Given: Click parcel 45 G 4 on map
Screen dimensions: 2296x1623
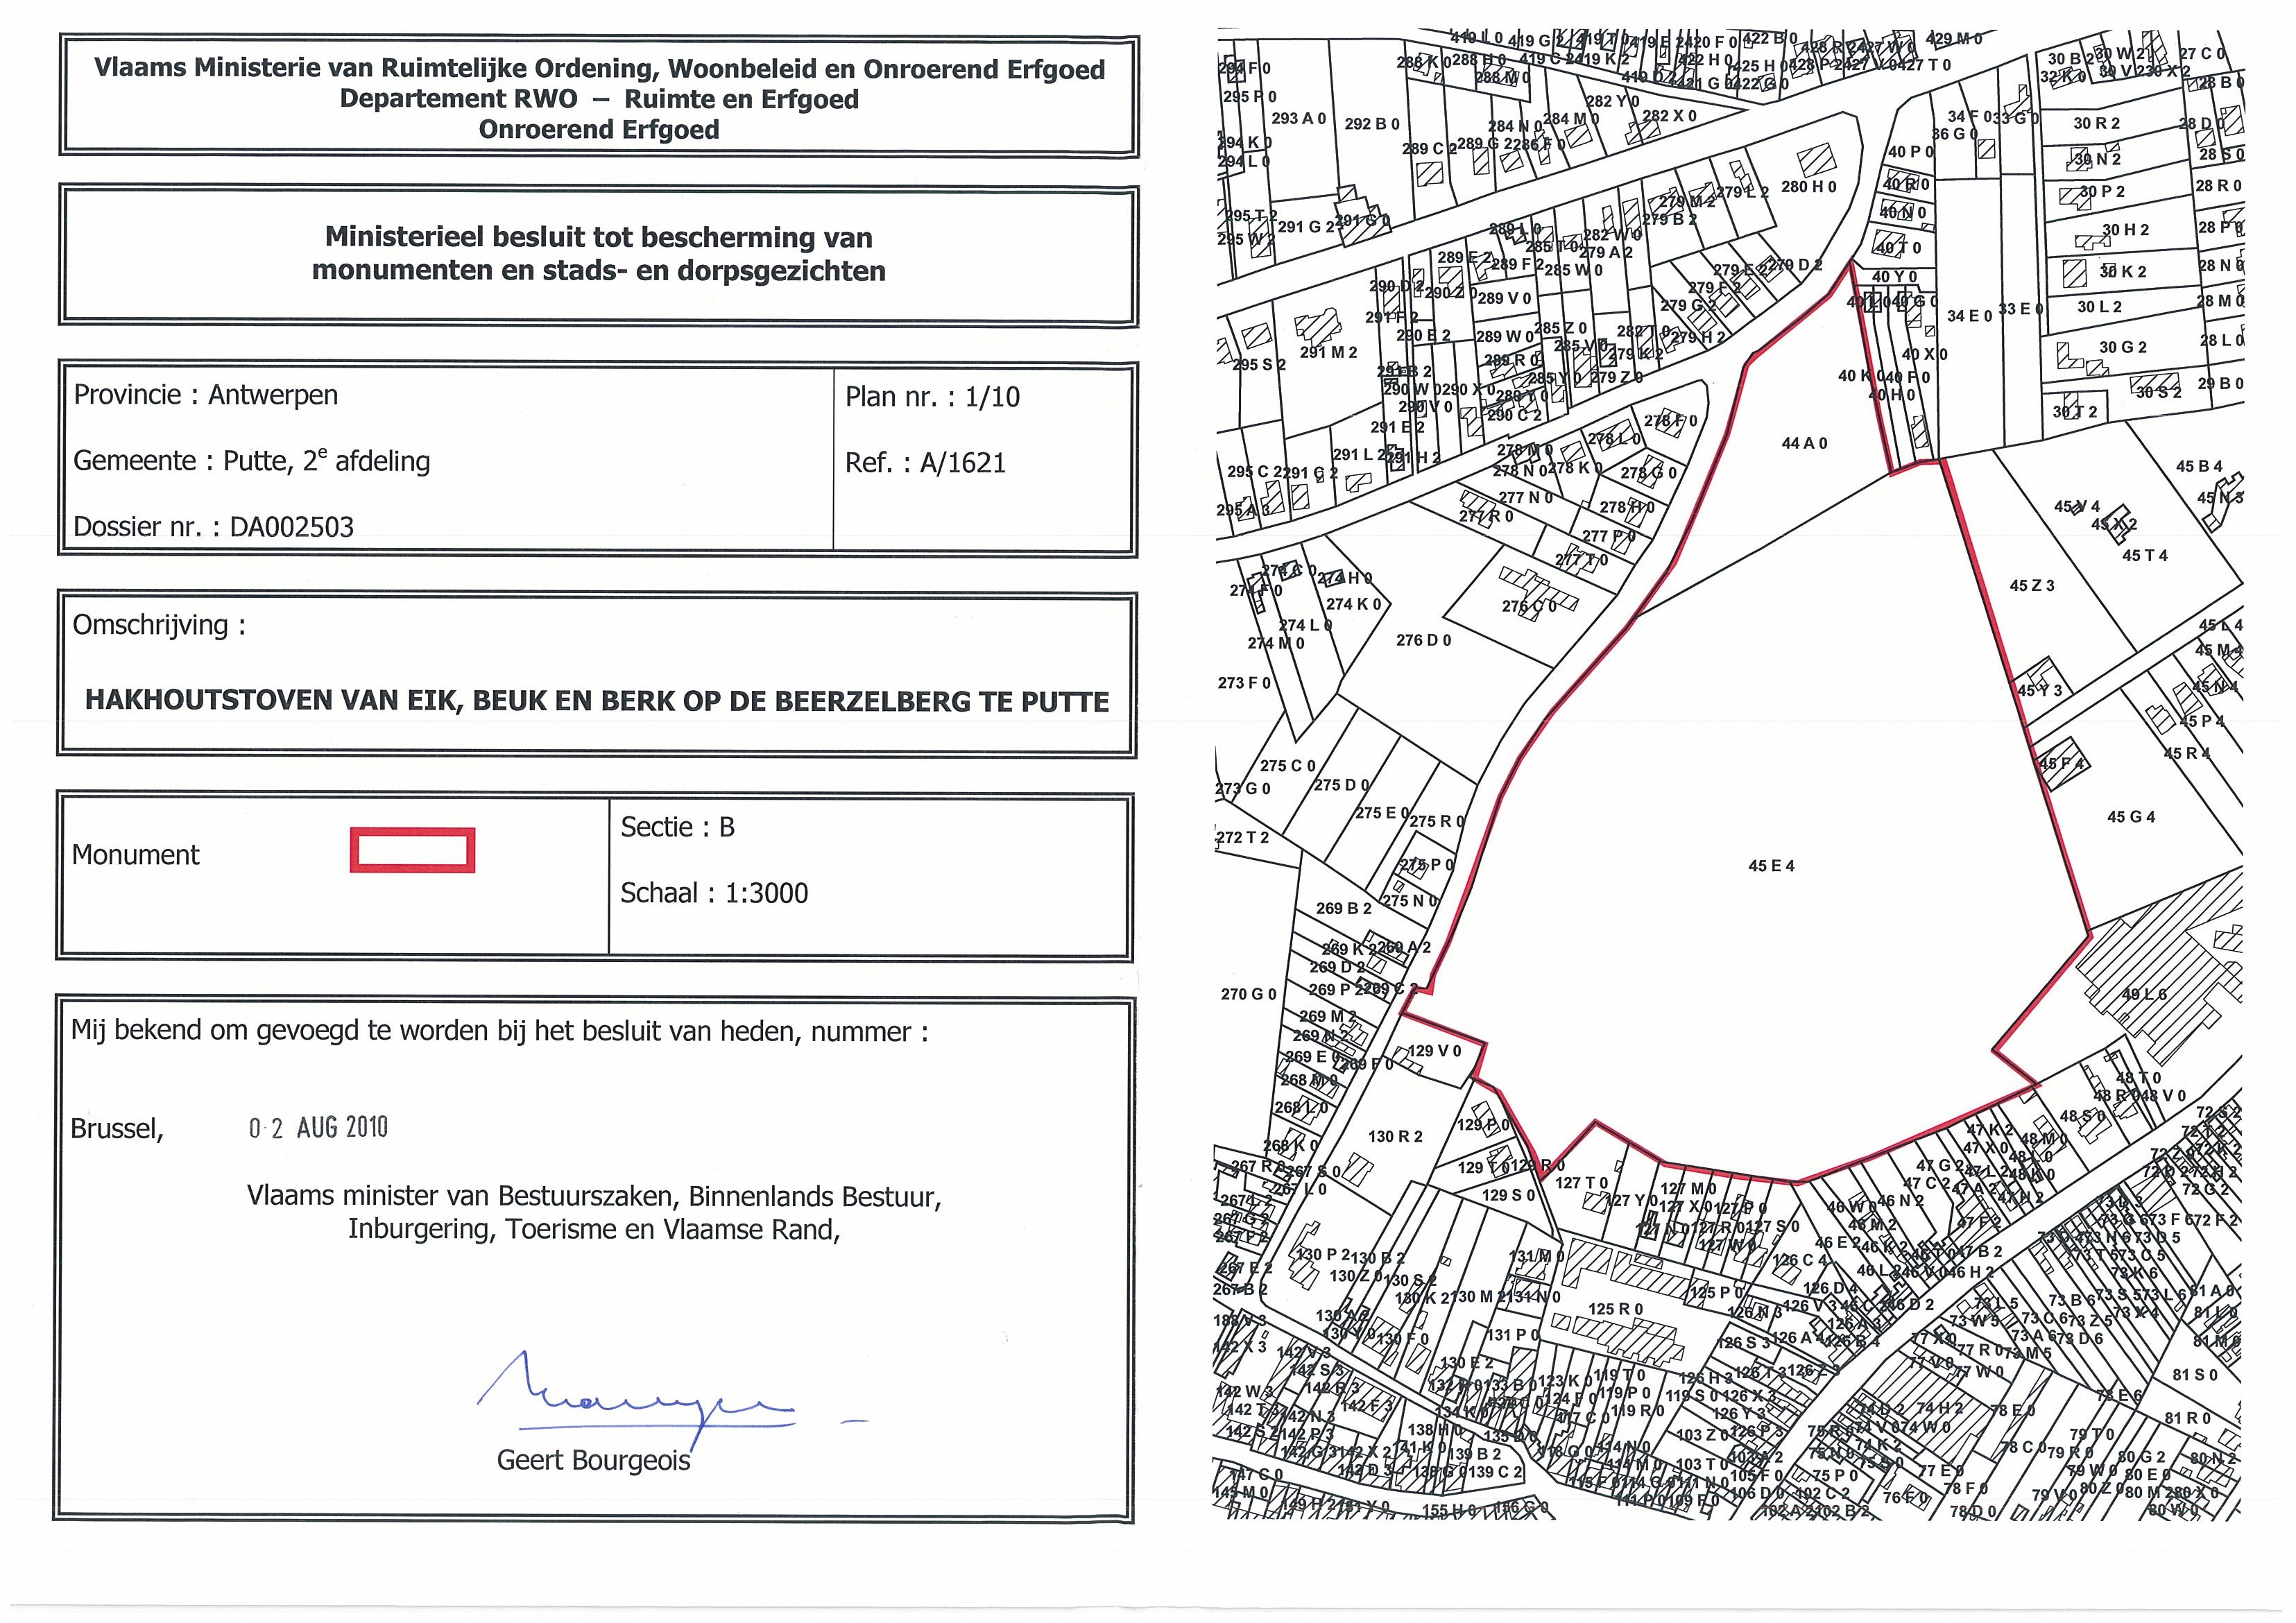Looking at the screenshot, I should (2131, 817).
